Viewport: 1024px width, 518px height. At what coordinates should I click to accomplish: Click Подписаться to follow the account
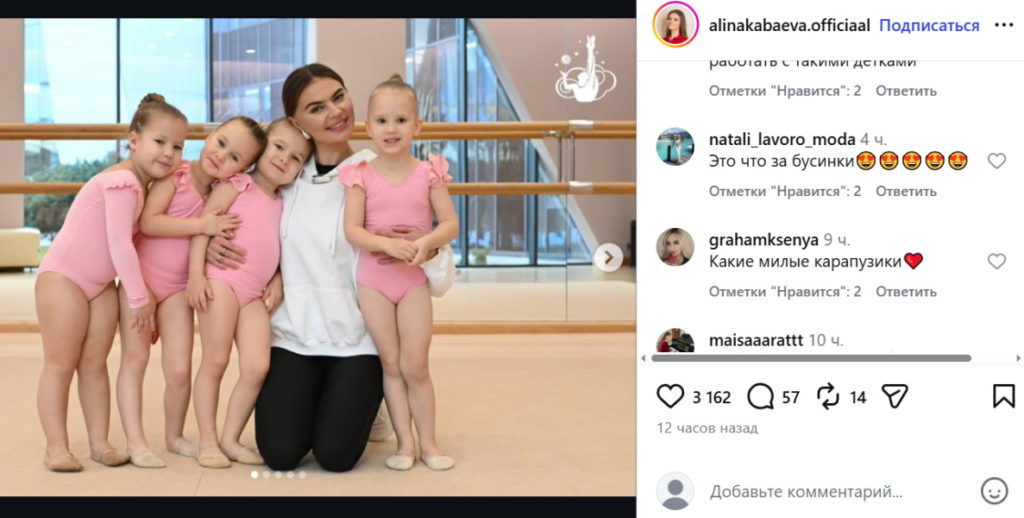(x=929, y=25)
